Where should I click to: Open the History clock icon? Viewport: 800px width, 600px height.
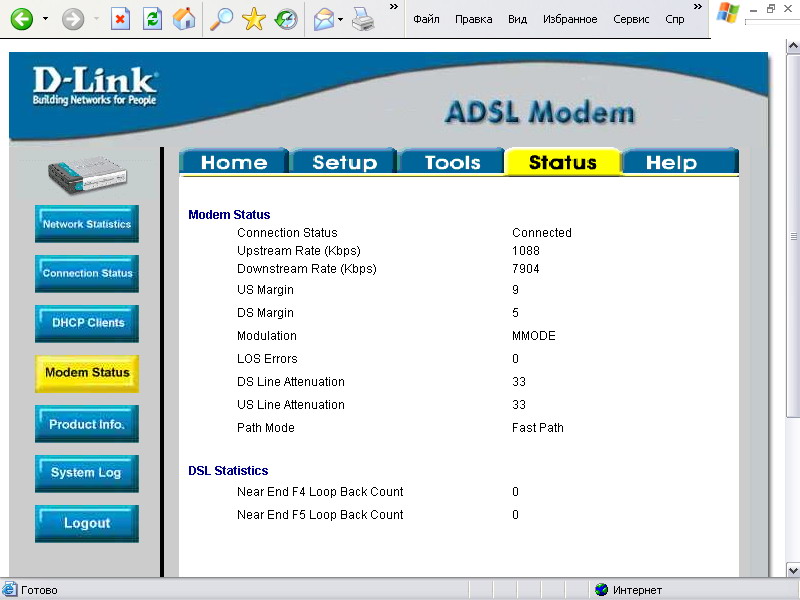pos(286,19)
